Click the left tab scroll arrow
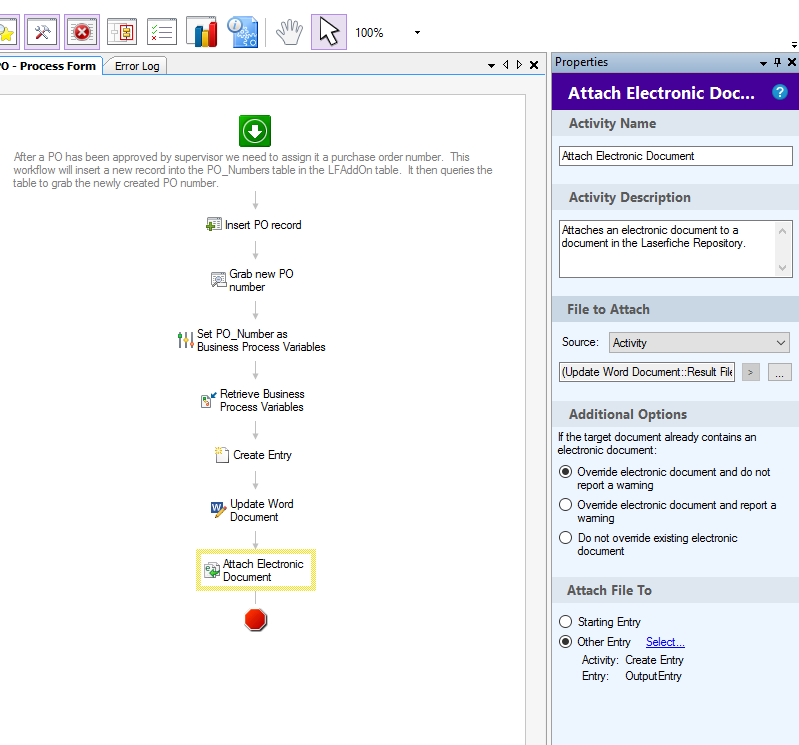Image resolution: width=799 pixels, height=745 pixels. pos(505,65)
